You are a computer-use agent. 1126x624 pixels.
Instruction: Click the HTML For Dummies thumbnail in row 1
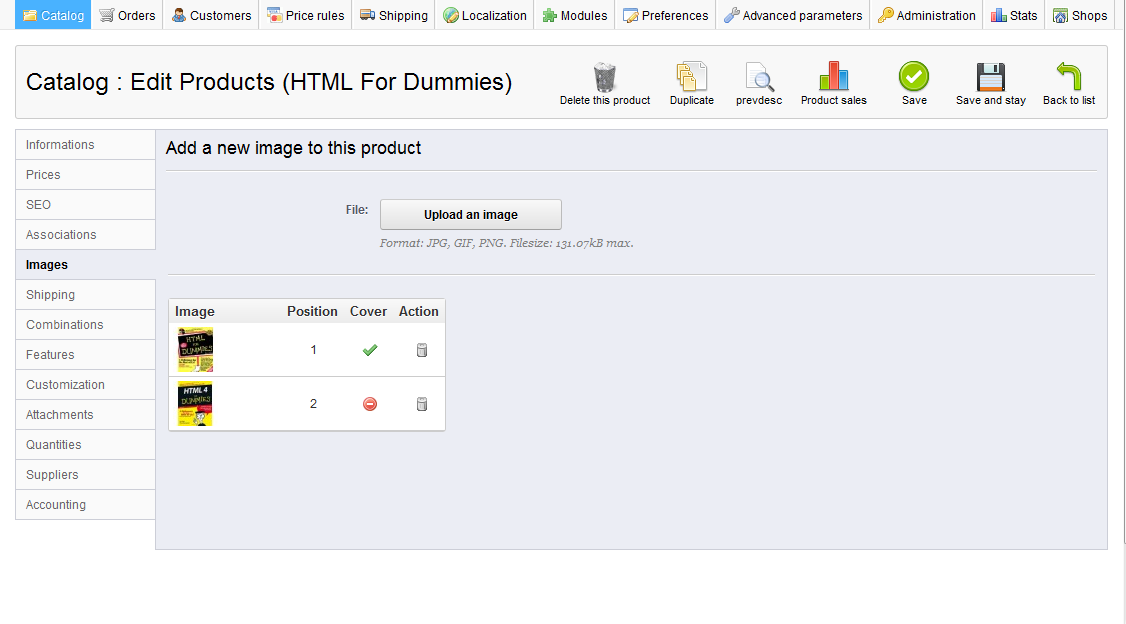[x=195, y=350]
